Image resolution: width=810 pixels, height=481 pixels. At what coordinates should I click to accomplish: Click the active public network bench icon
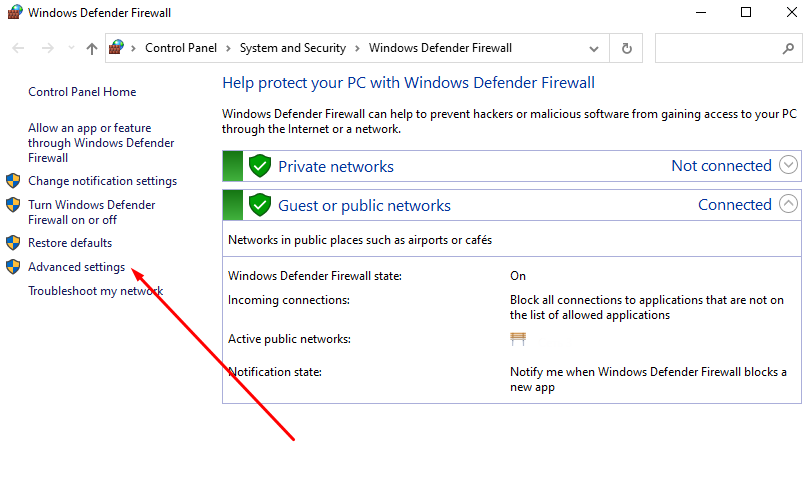point(518,339)
